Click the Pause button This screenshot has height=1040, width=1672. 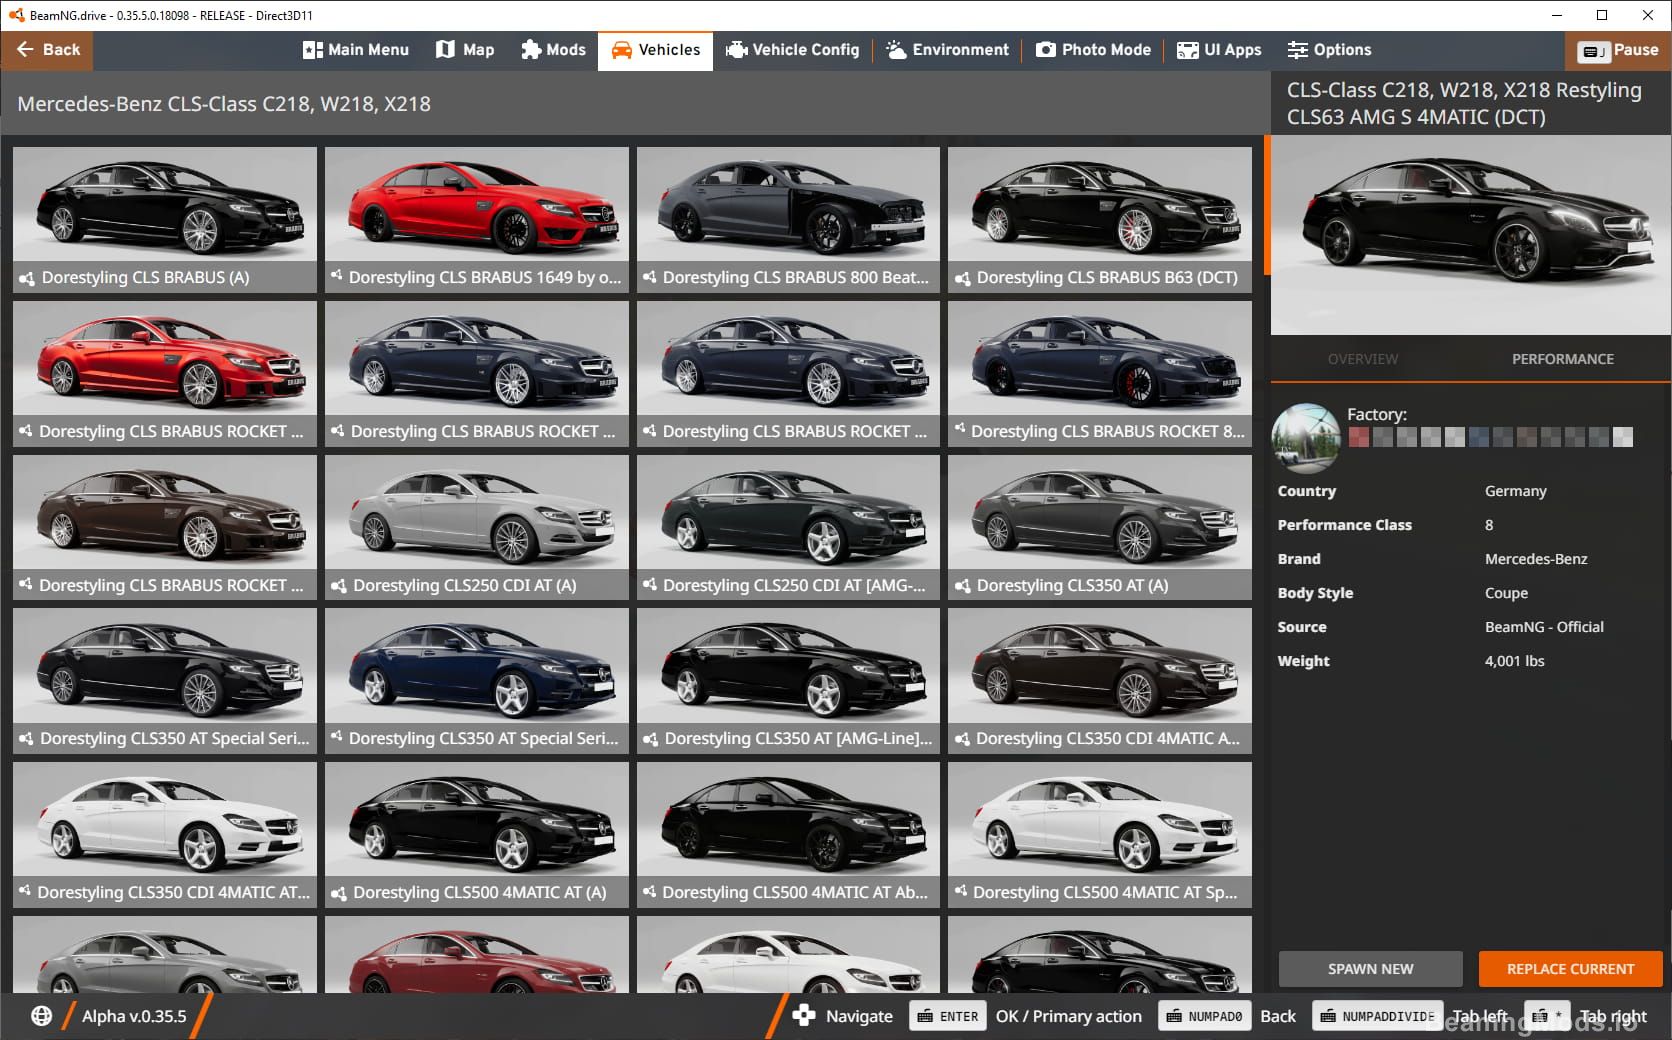pos(1618,50)
